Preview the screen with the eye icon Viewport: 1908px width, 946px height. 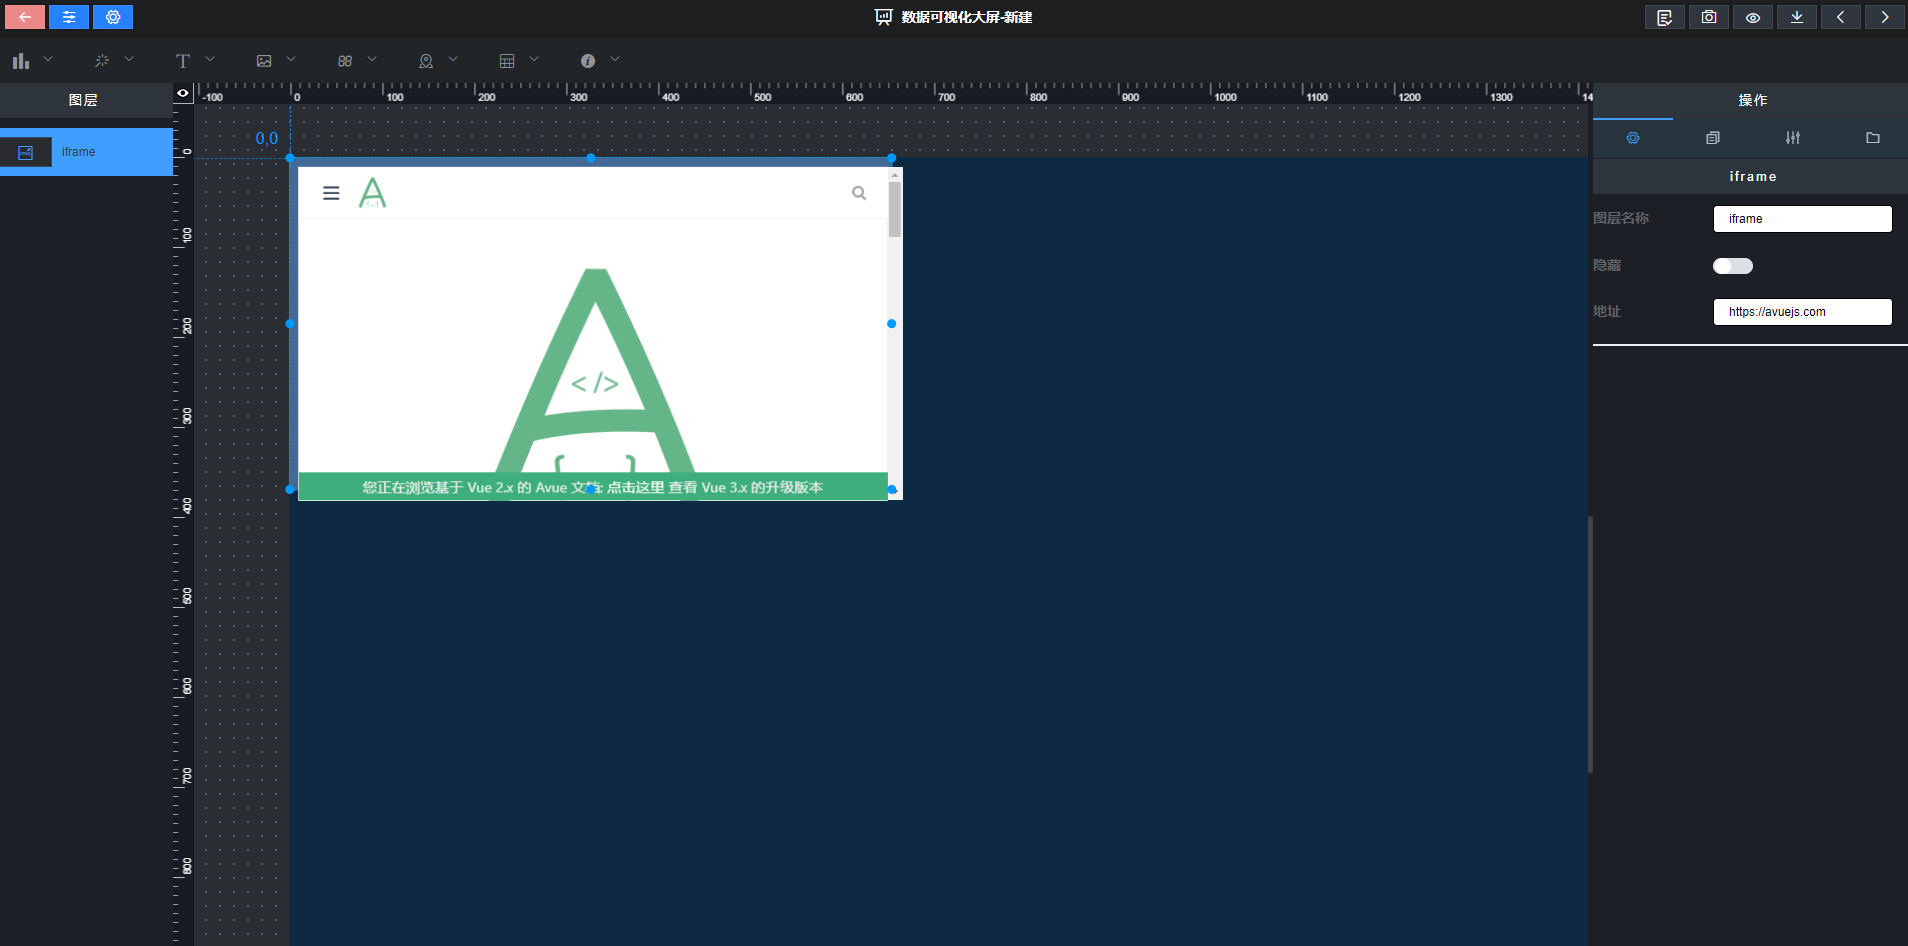point(1753,17)
